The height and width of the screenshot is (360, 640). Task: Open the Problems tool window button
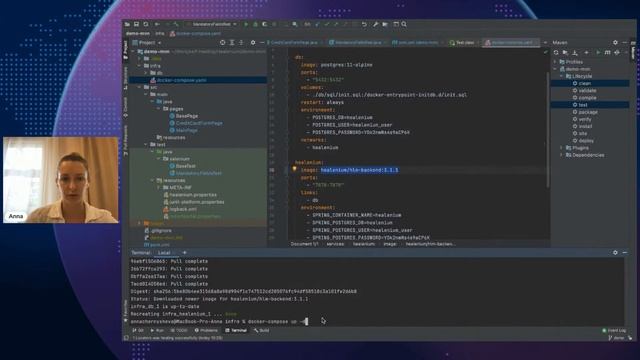pyautogui.click(x=206, y=331)
